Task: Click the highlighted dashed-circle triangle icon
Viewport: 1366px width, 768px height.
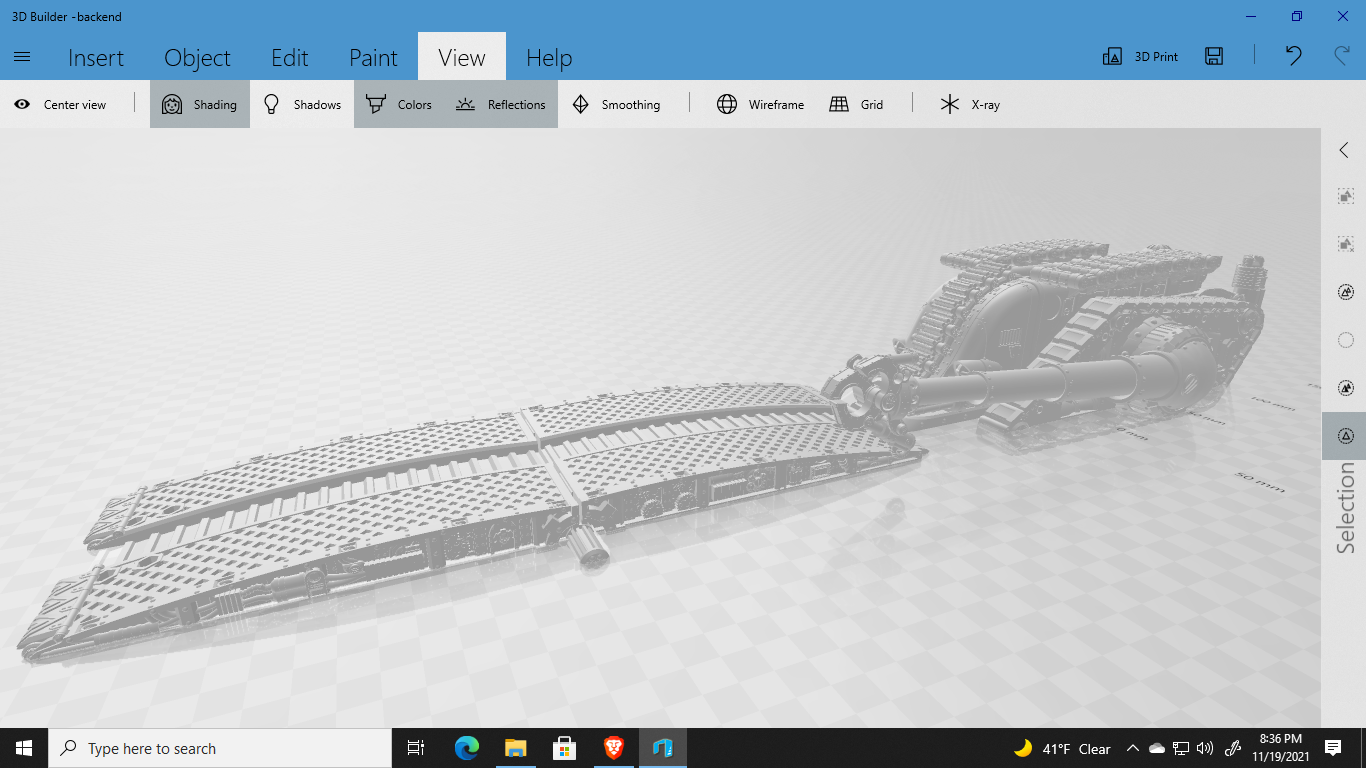Action: [1346, 436]
